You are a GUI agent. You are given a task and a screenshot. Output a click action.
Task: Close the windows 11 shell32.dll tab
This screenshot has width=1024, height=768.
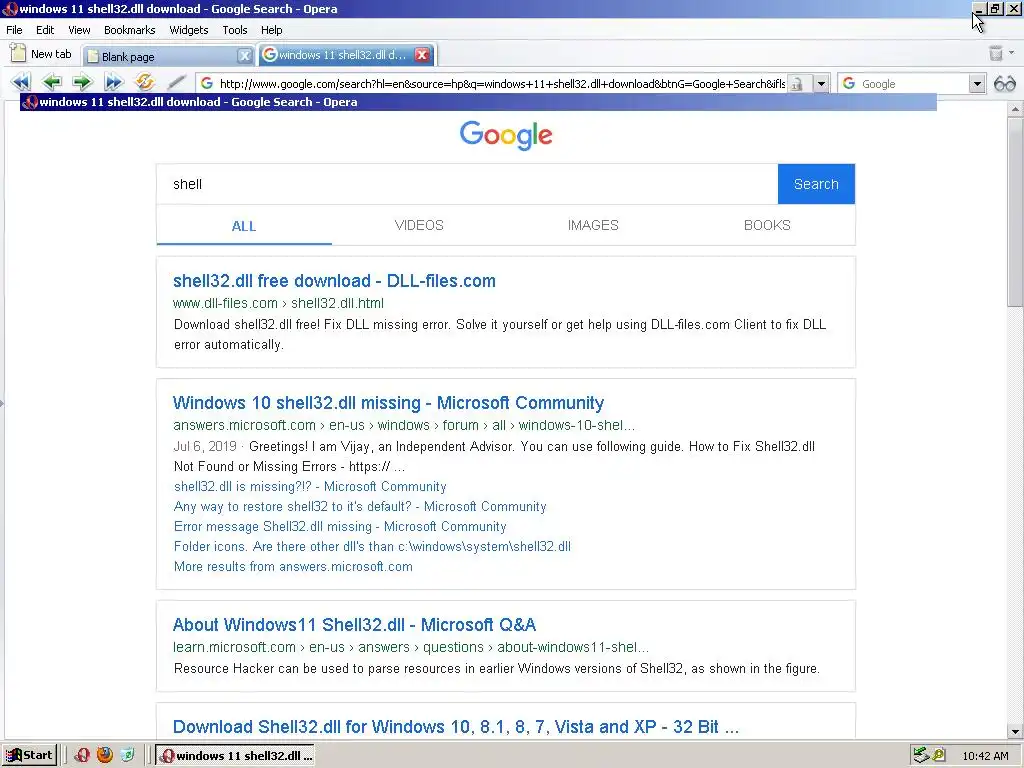422,55
